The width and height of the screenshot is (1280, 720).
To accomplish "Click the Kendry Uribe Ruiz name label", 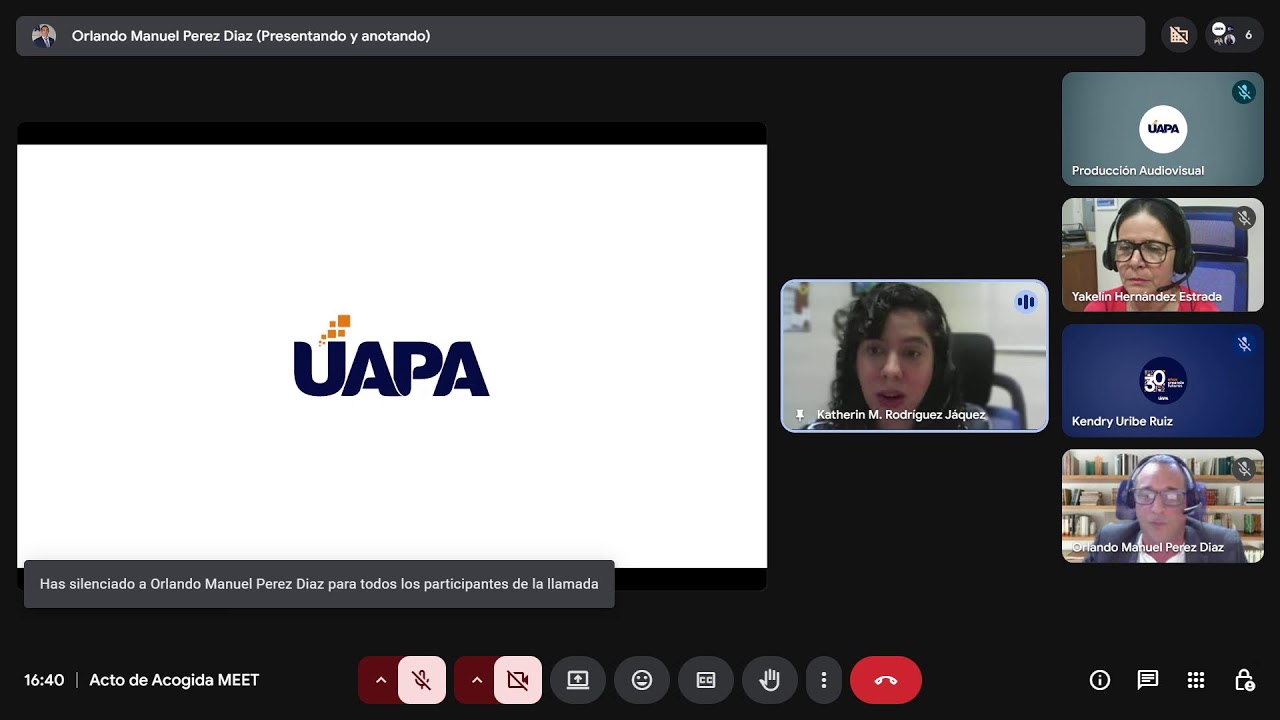I will point(1122,422).
